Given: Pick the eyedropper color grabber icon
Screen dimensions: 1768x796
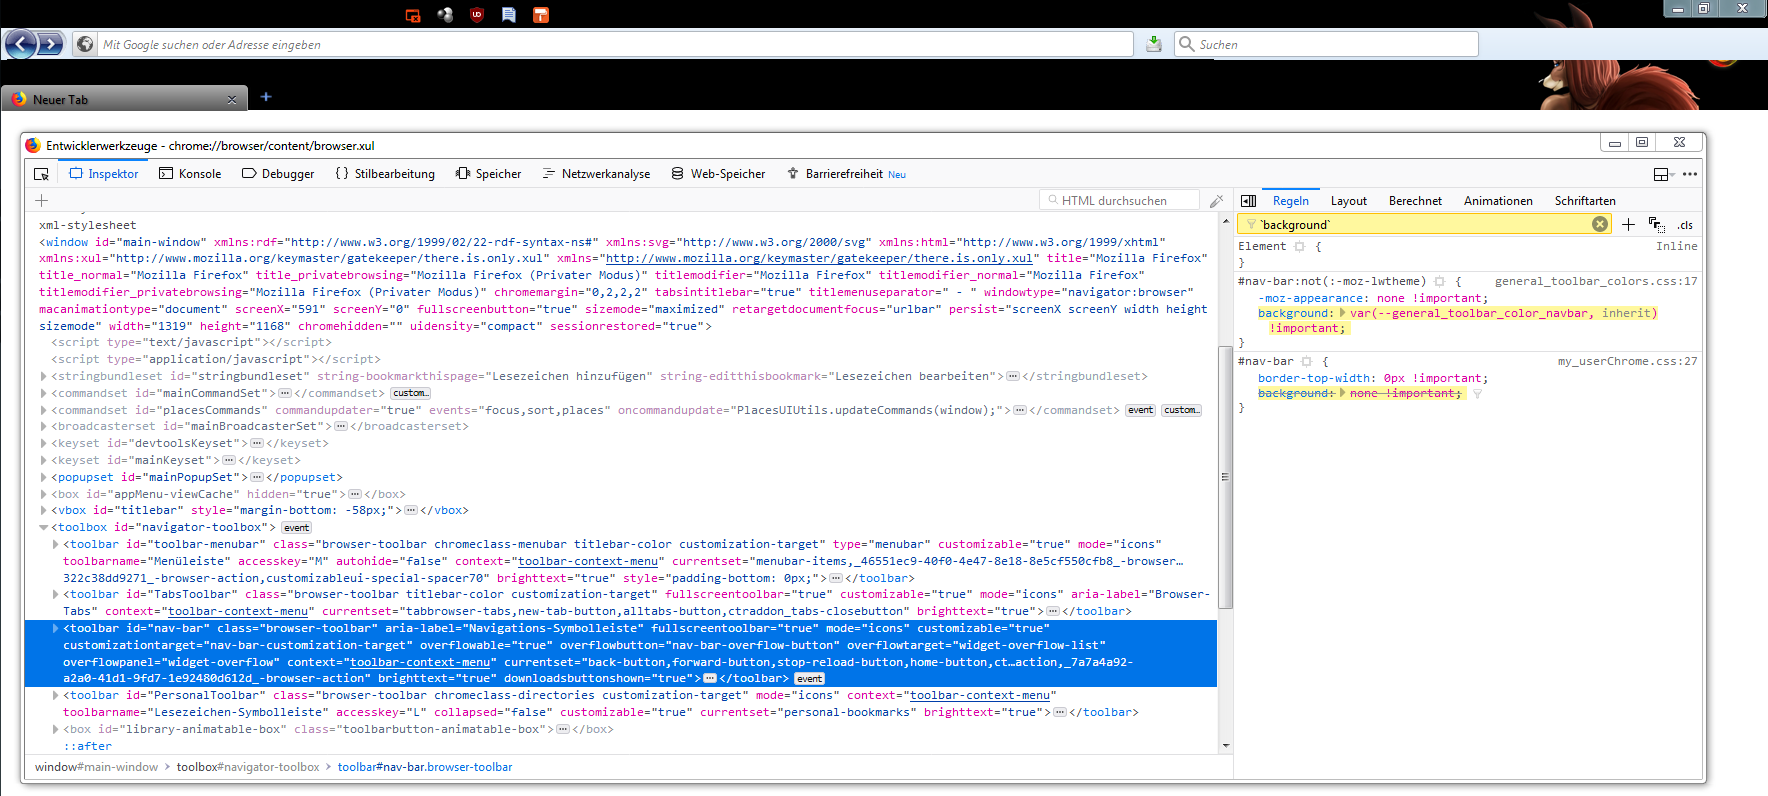Looking at the screenshot, I should pos(1216,201).
